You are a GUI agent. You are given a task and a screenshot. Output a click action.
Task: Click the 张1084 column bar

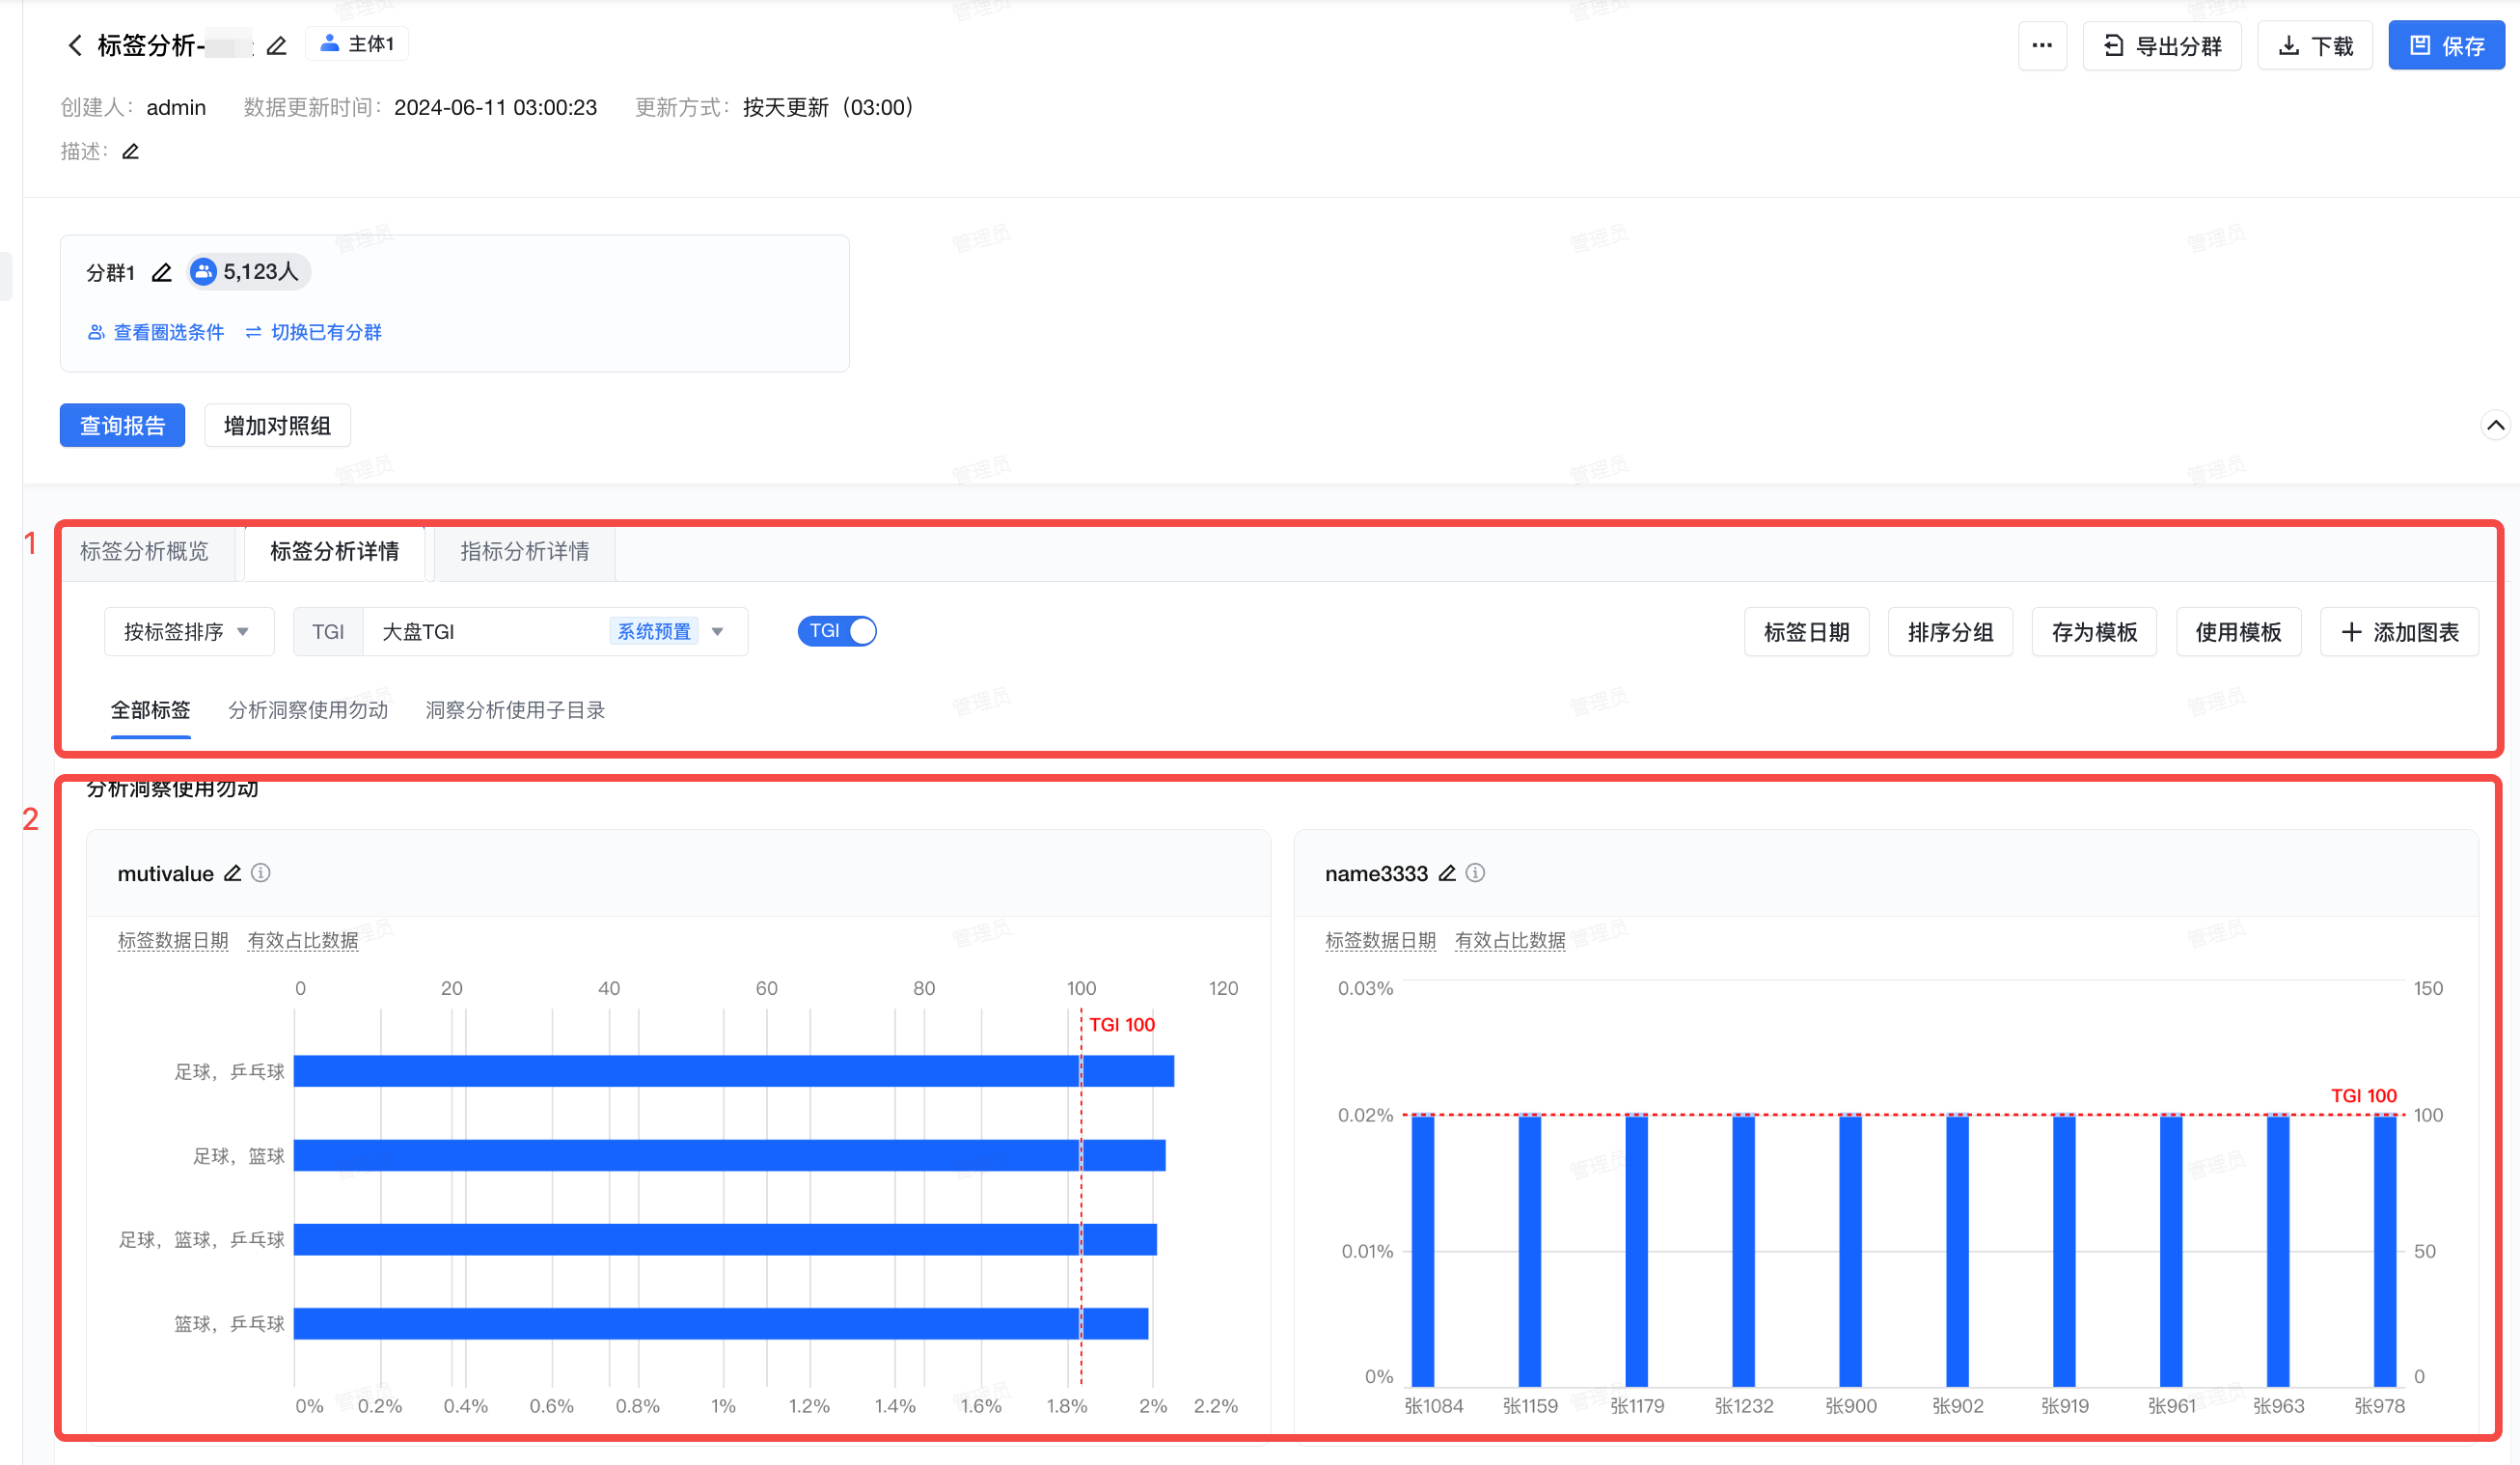pos(1422,1250)
